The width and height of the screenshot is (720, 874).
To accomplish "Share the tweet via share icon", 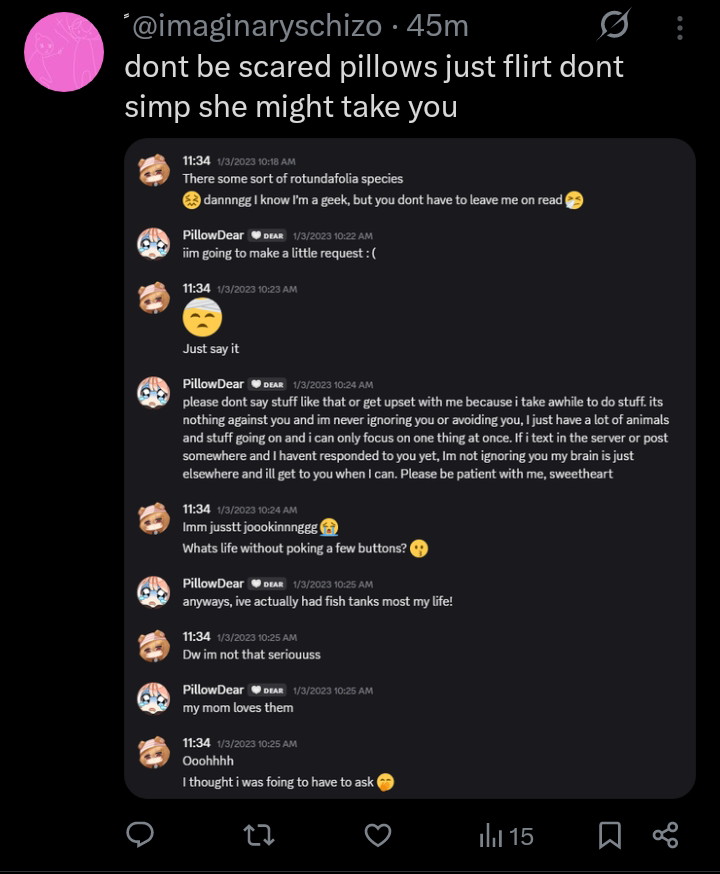I will pos(666,834).
